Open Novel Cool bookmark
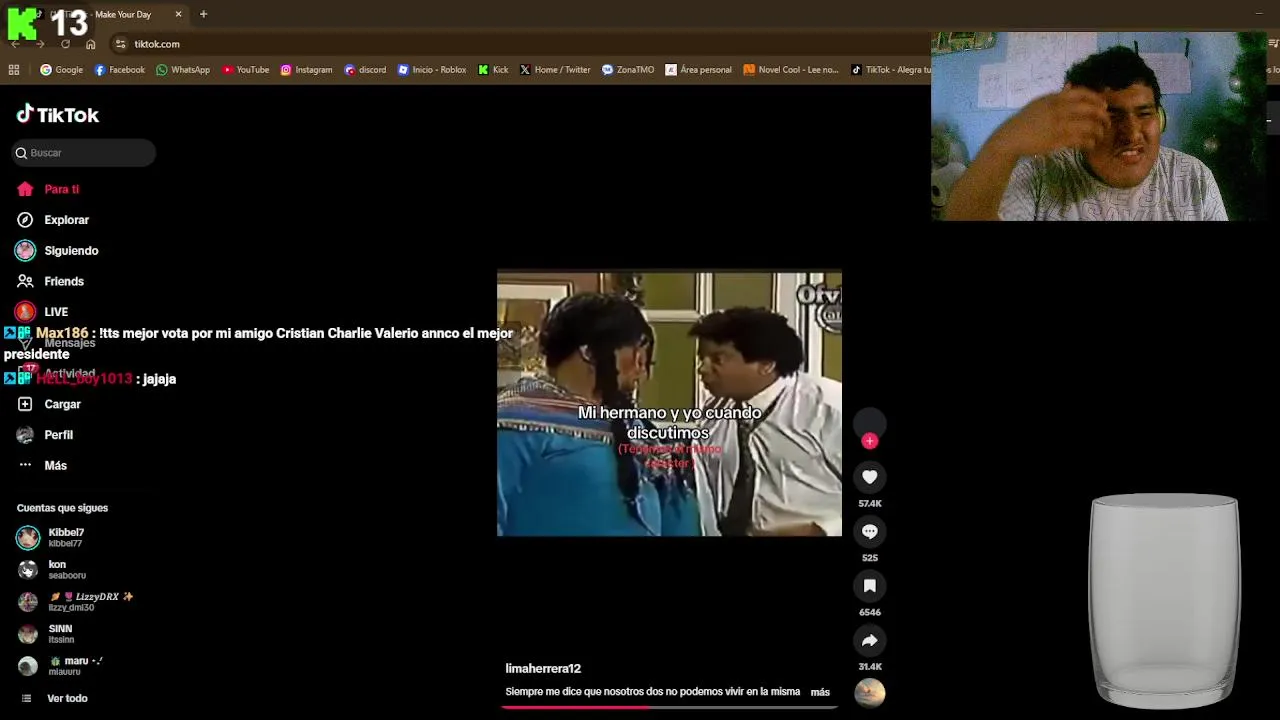The image size is (1280, 720). (x=790, y=70)
